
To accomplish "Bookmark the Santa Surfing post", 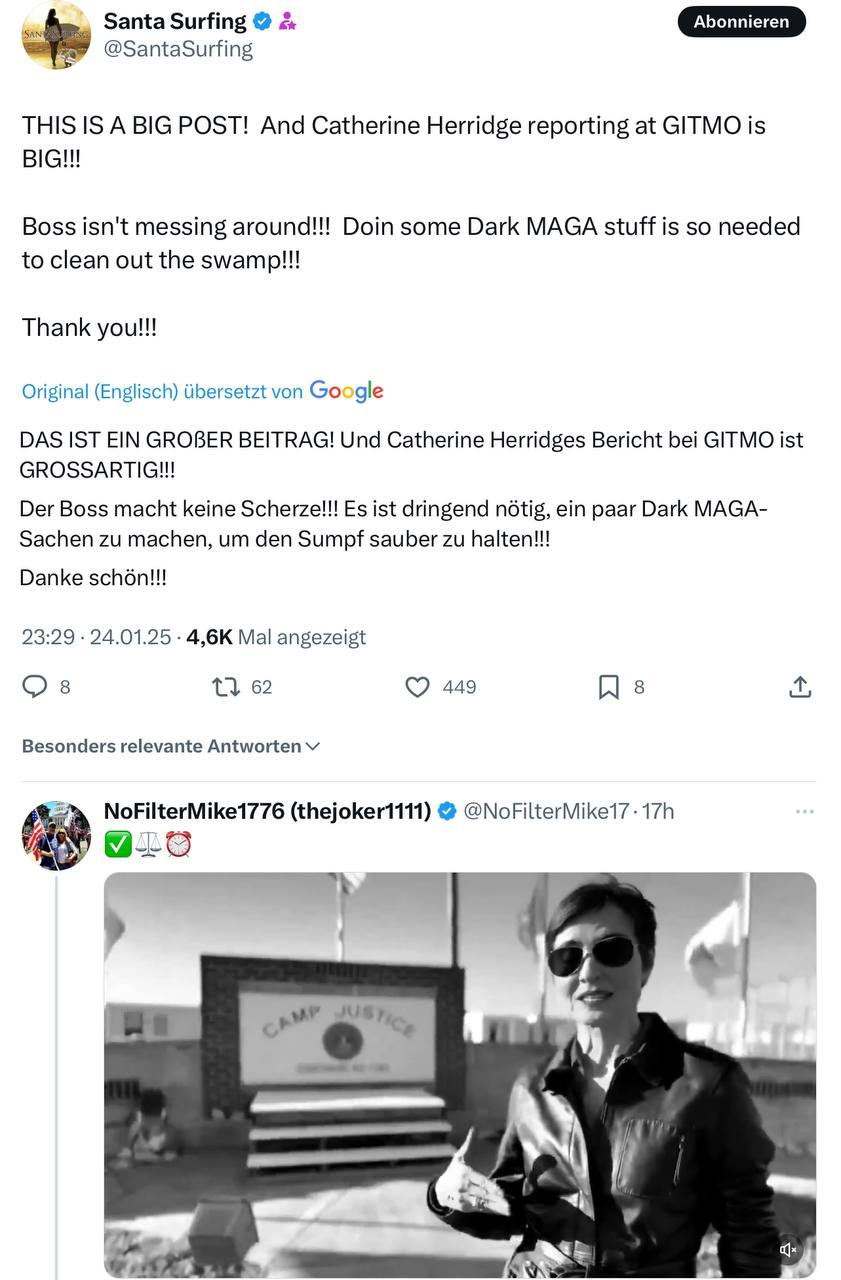I will point(609,687).
